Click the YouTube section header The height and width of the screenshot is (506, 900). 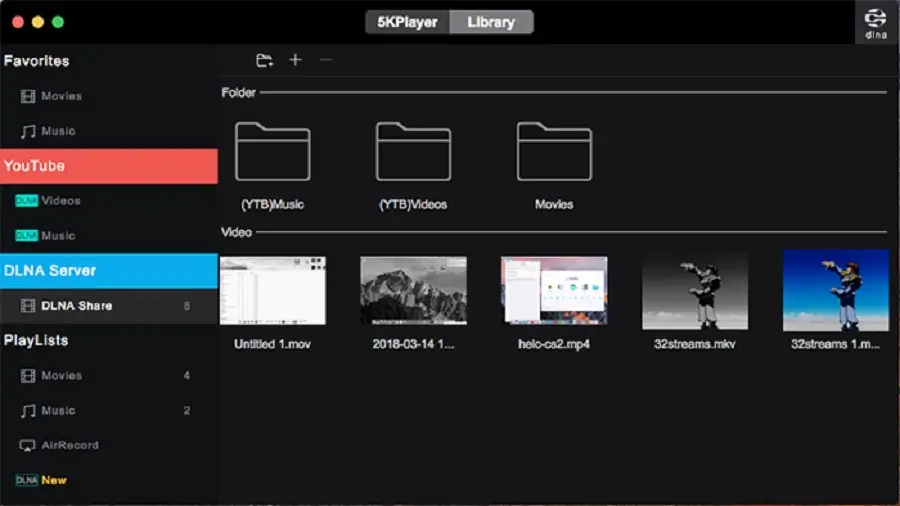coord(109,166)
